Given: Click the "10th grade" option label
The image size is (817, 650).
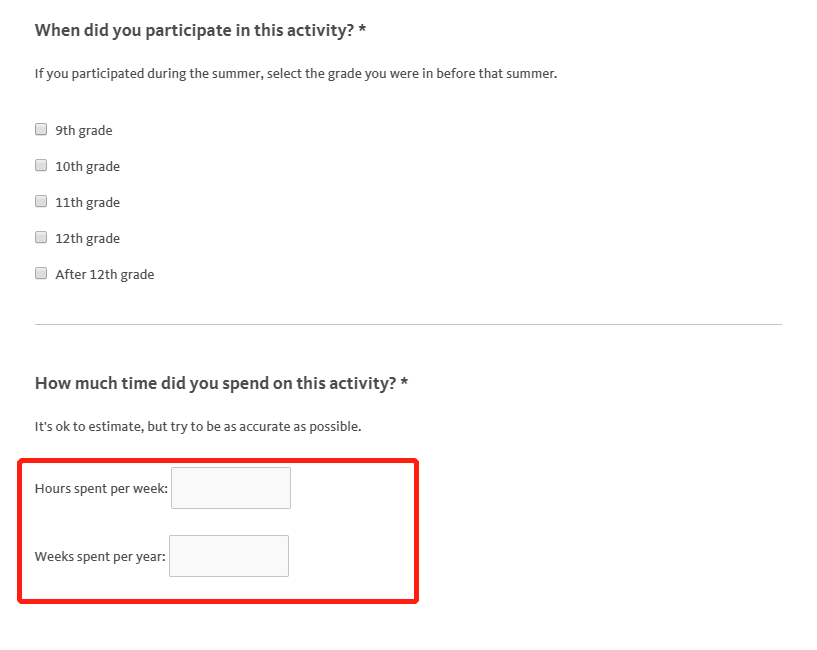Looking at the screenshot, I should [x=87, y=166].
